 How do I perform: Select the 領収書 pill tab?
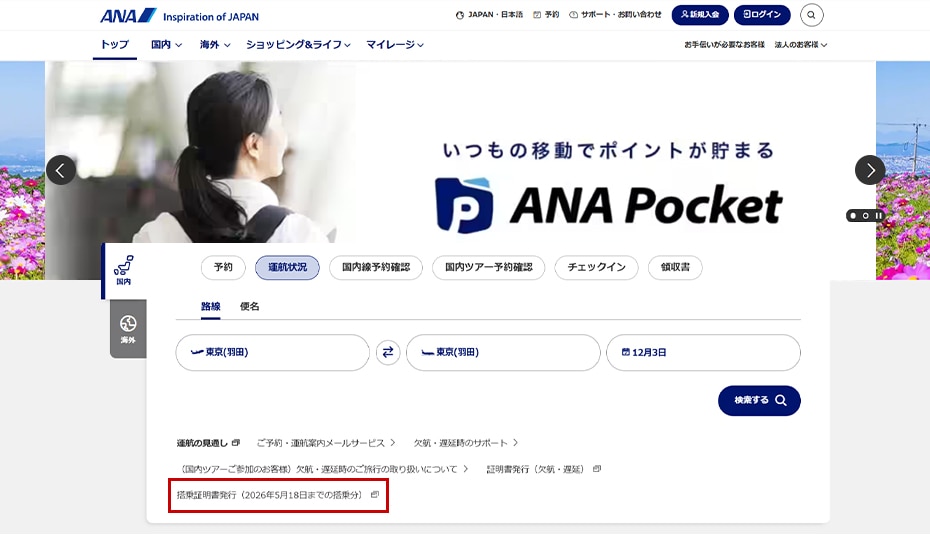pos(676,267)
